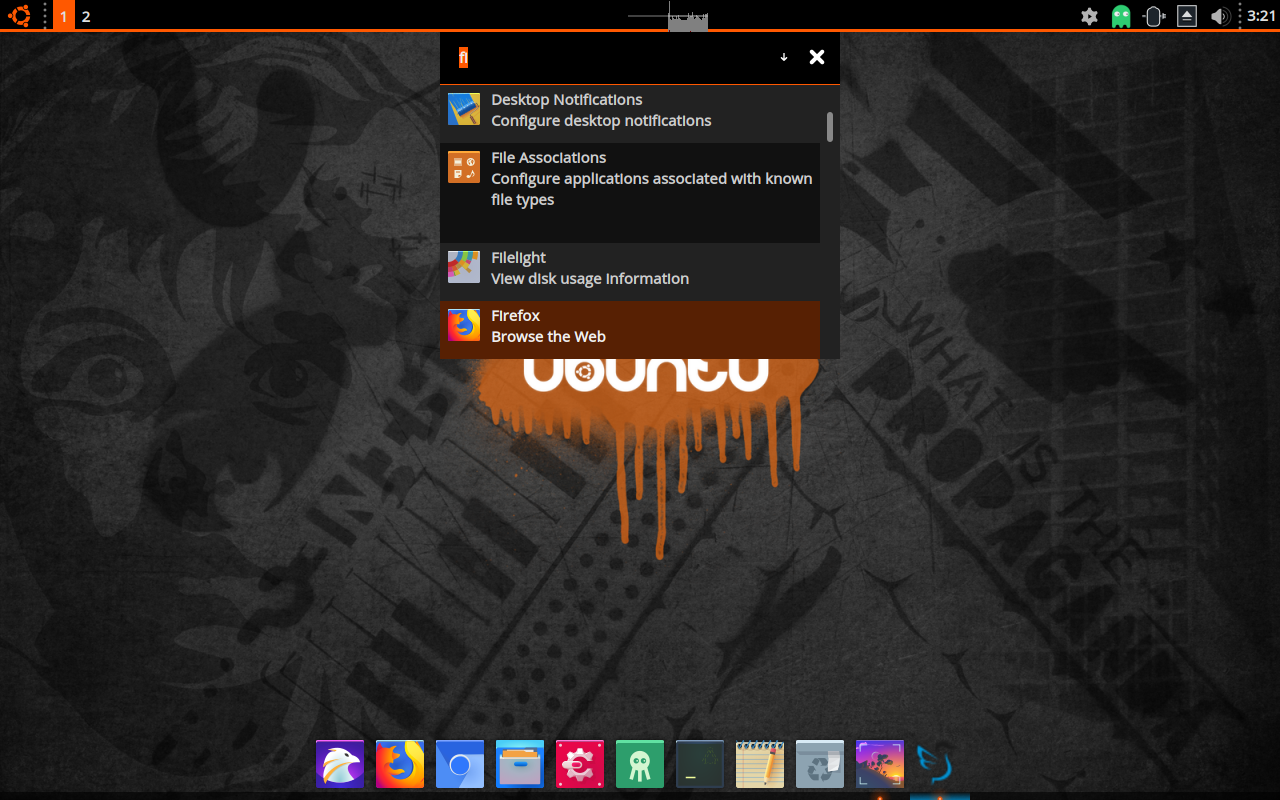The image size is (1280, 800).
Task: Launch the terminal from the dock
Action: tap(700, 764)
